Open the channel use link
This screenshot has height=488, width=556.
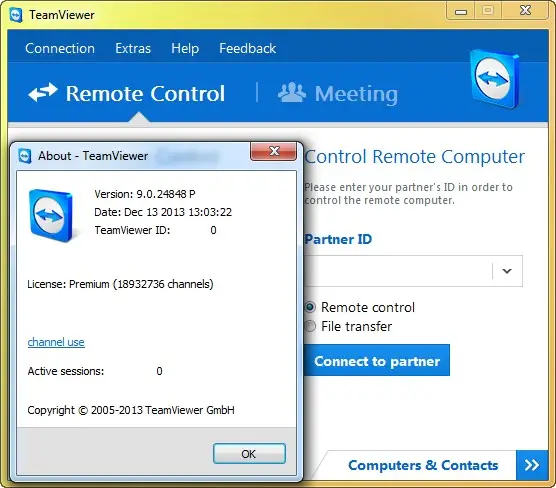[x=56, y=342]
